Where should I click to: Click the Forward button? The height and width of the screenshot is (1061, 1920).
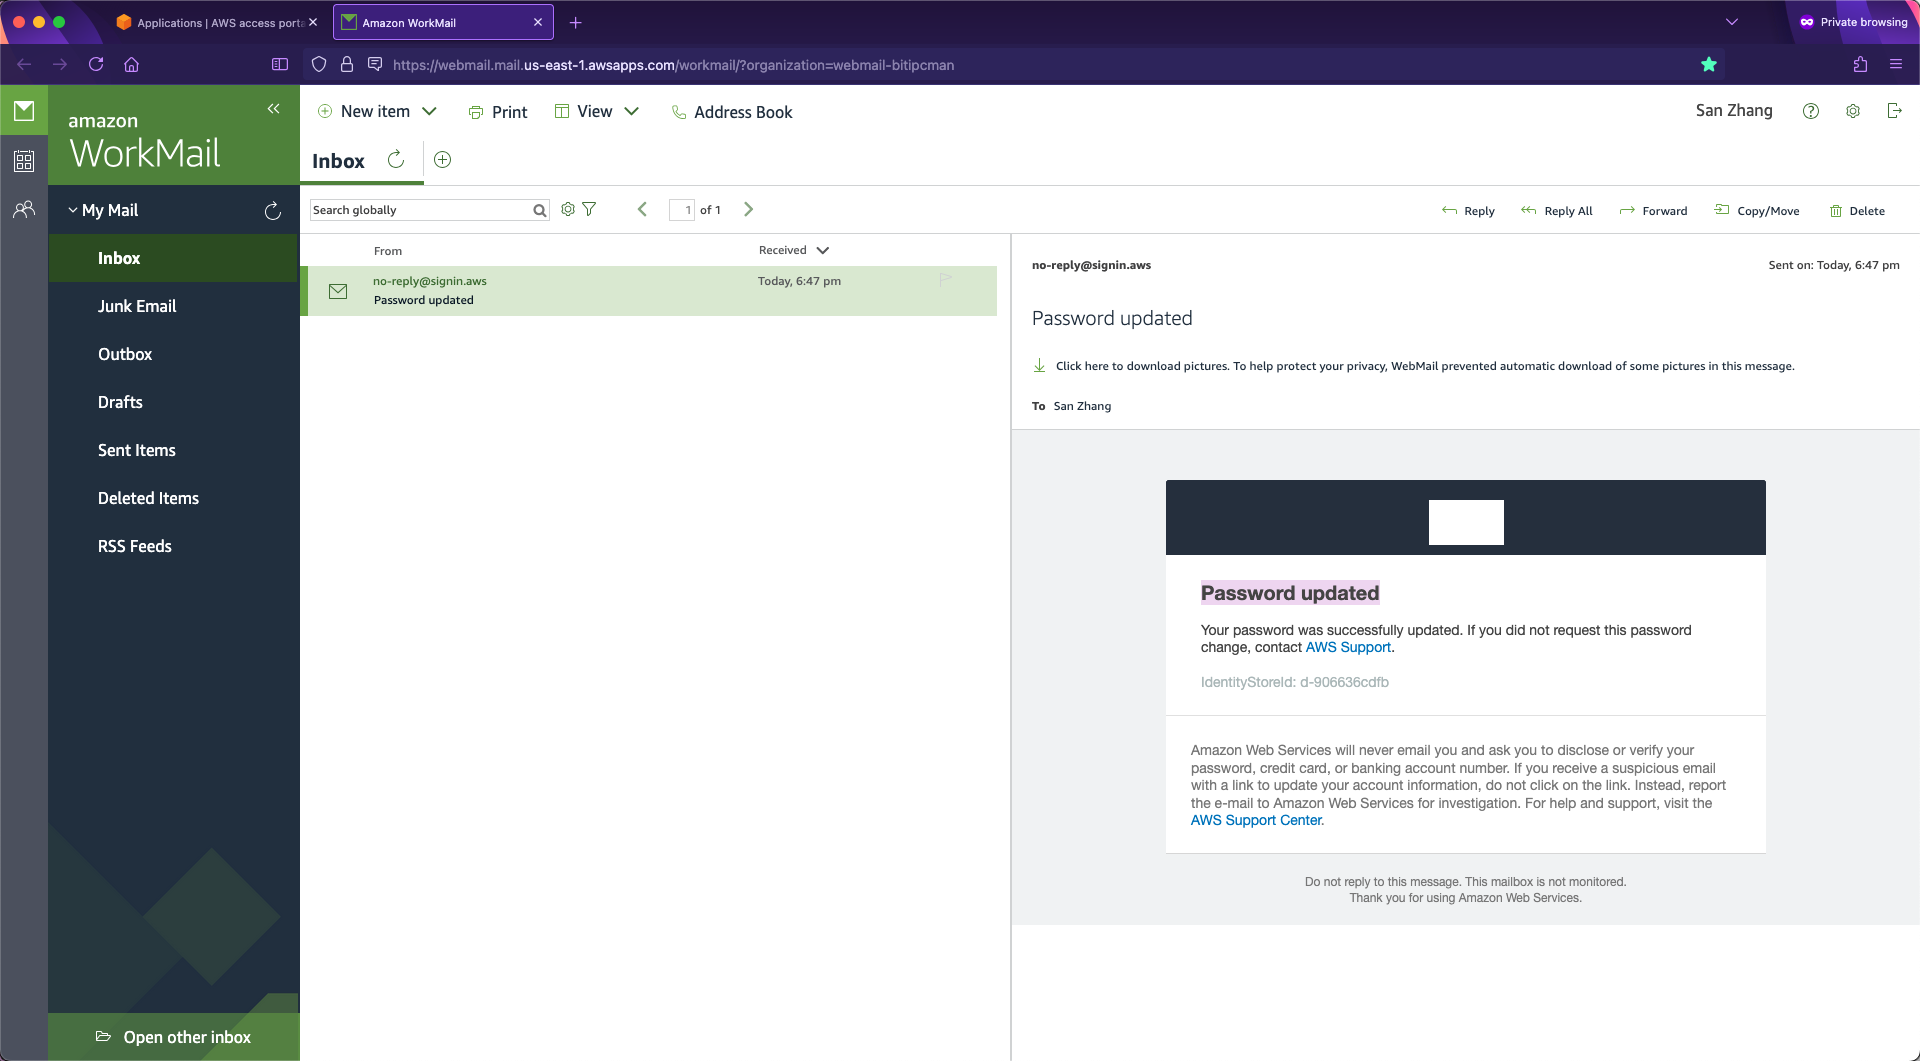[1653, 211]
